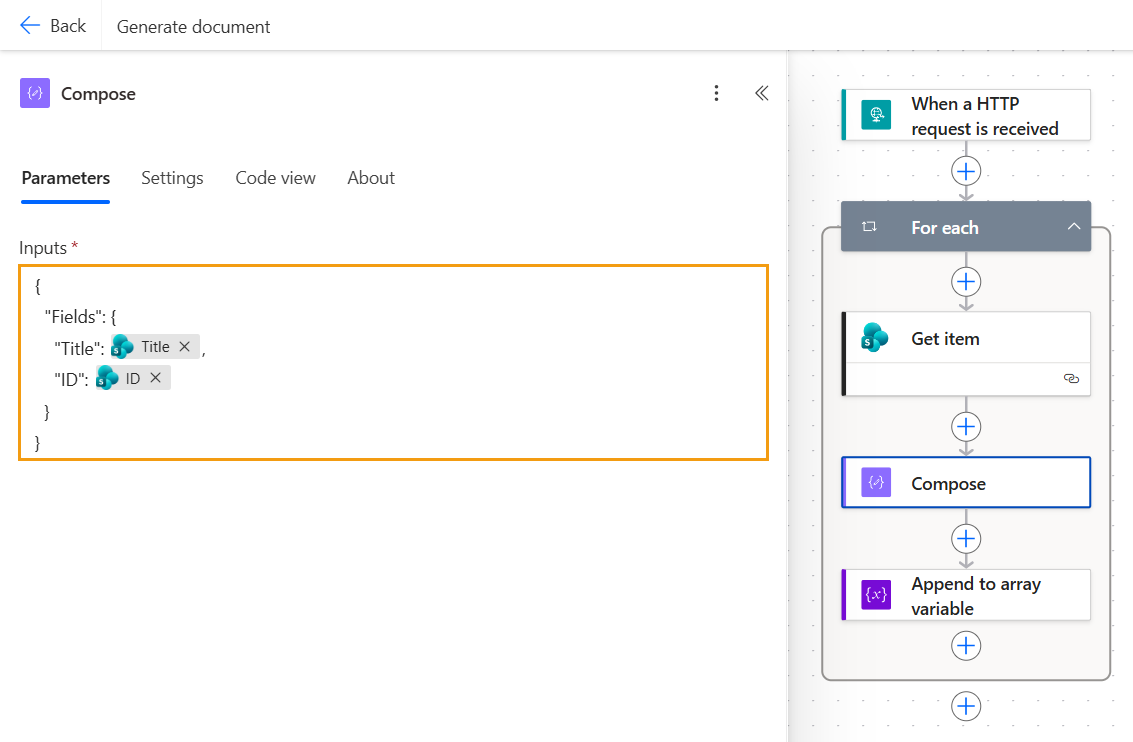
Task: Go back using the Back link
Action: 53,25
